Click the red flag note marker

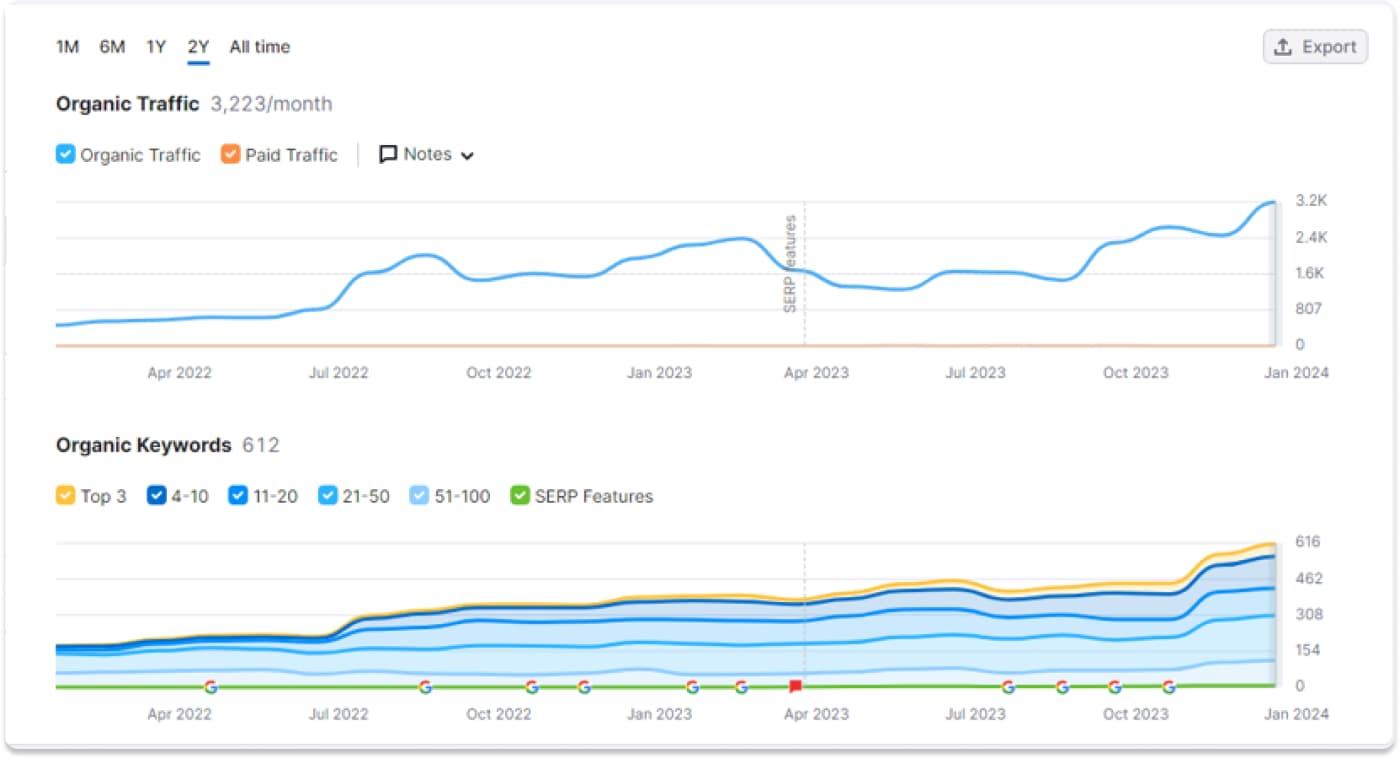tap(795, 686)
